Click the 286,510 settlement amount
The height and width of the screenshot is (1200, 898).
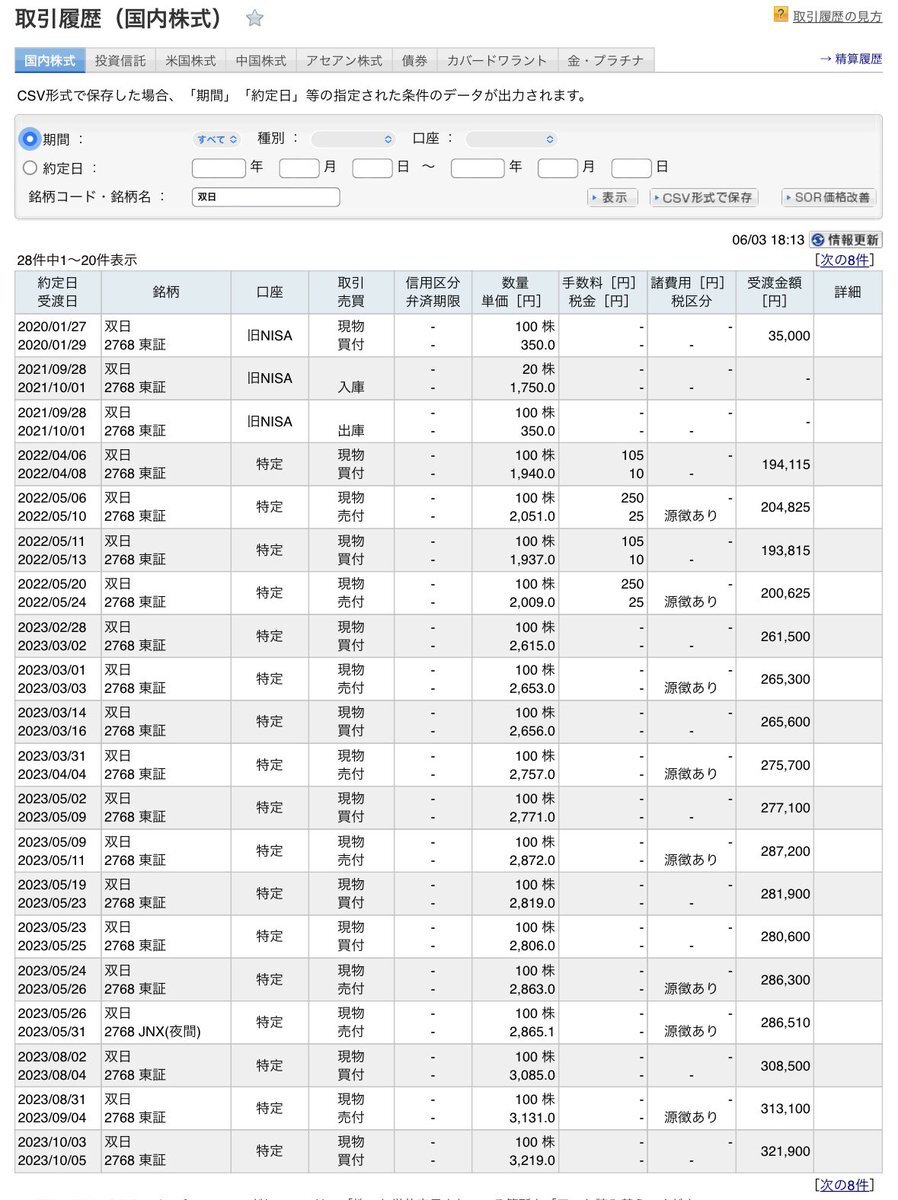click(x=785, y=1023)
